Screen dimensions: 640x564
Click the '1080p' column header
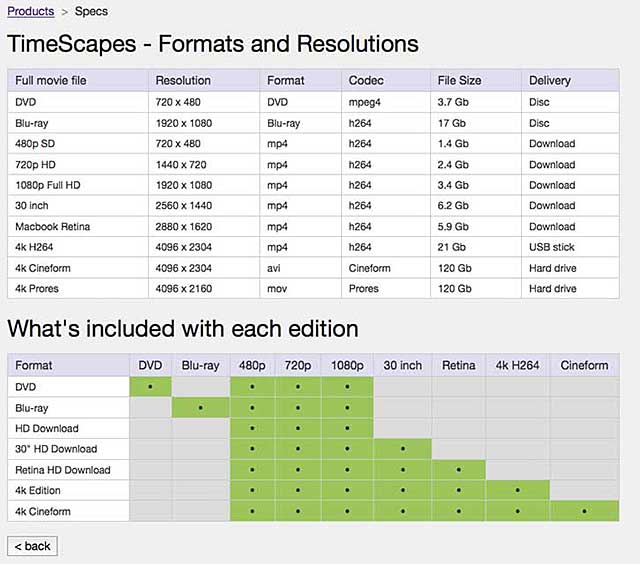pos(347,365)
